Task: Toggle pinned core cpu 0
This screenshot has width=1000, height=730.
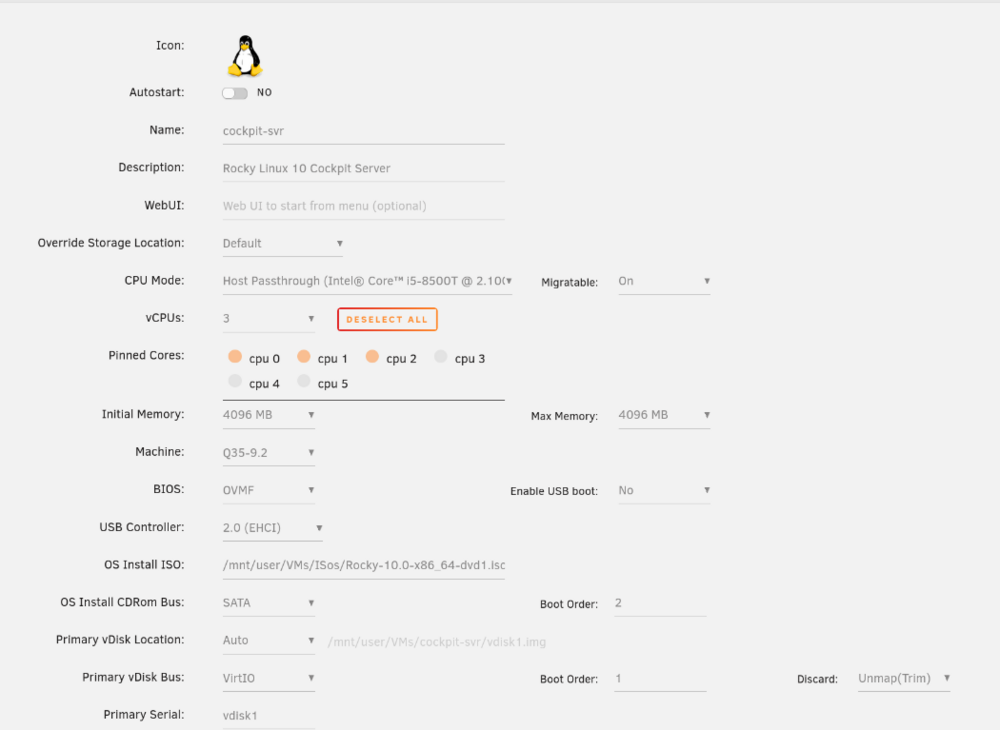Action: pos(235,356)
